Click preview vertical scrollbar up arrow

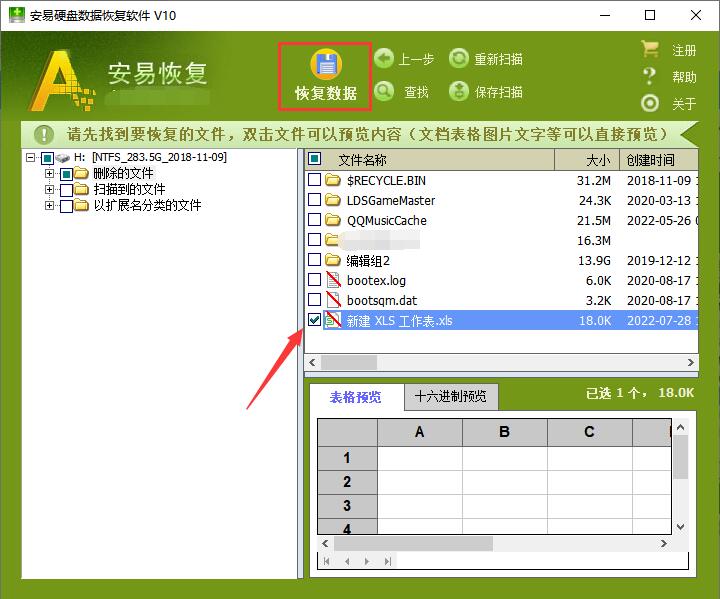[x=681, y=427]
